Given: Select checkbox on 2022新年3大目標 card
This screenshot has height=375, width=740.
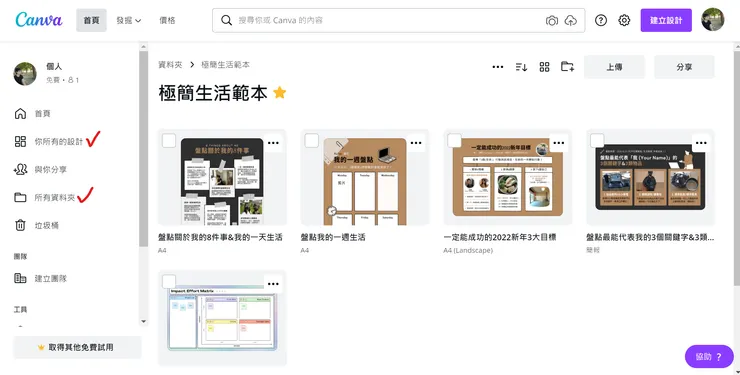Looking at the screenshot, I should coord(454,141).
